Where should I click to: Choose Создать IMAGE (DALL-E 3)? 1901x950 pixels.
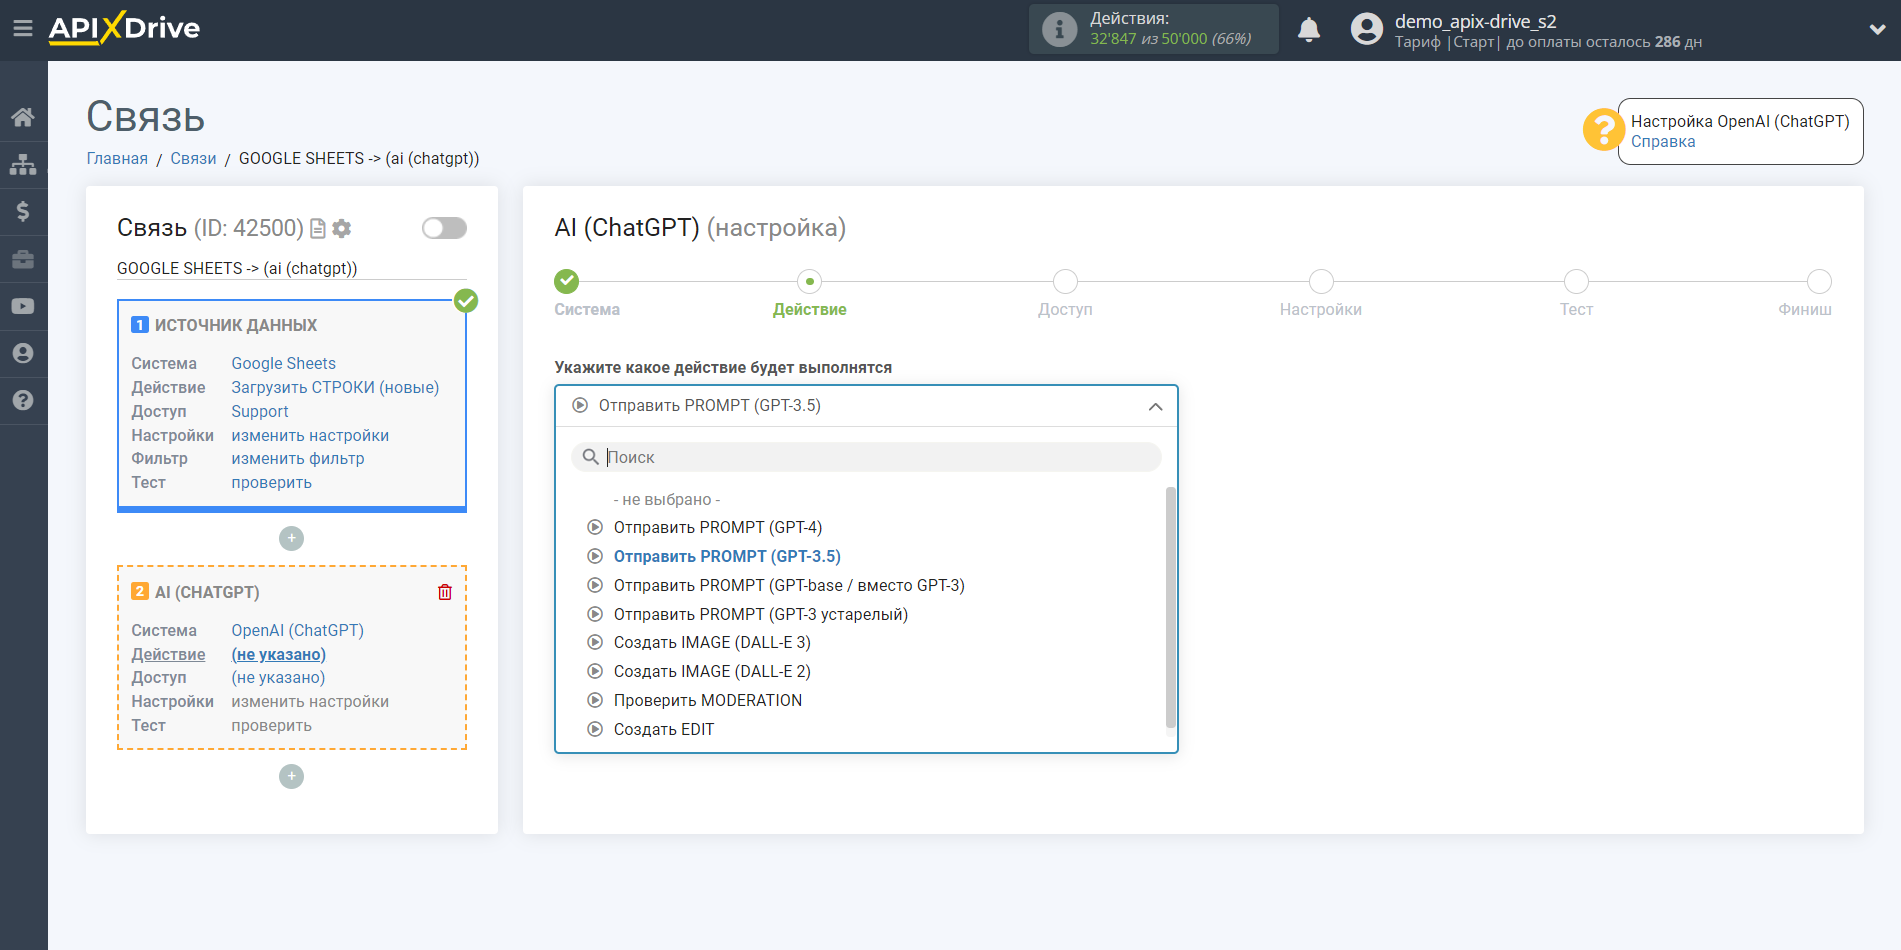point(711,643)
